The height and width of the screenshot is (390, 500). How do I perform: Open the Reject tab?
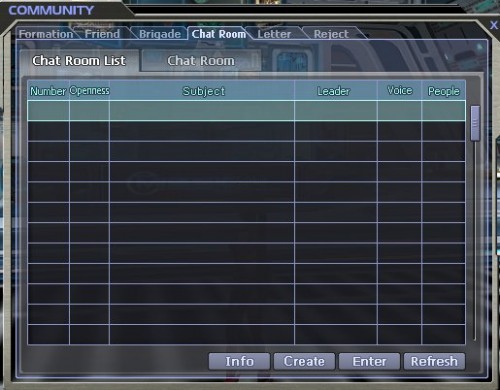(x=331, y=34)
